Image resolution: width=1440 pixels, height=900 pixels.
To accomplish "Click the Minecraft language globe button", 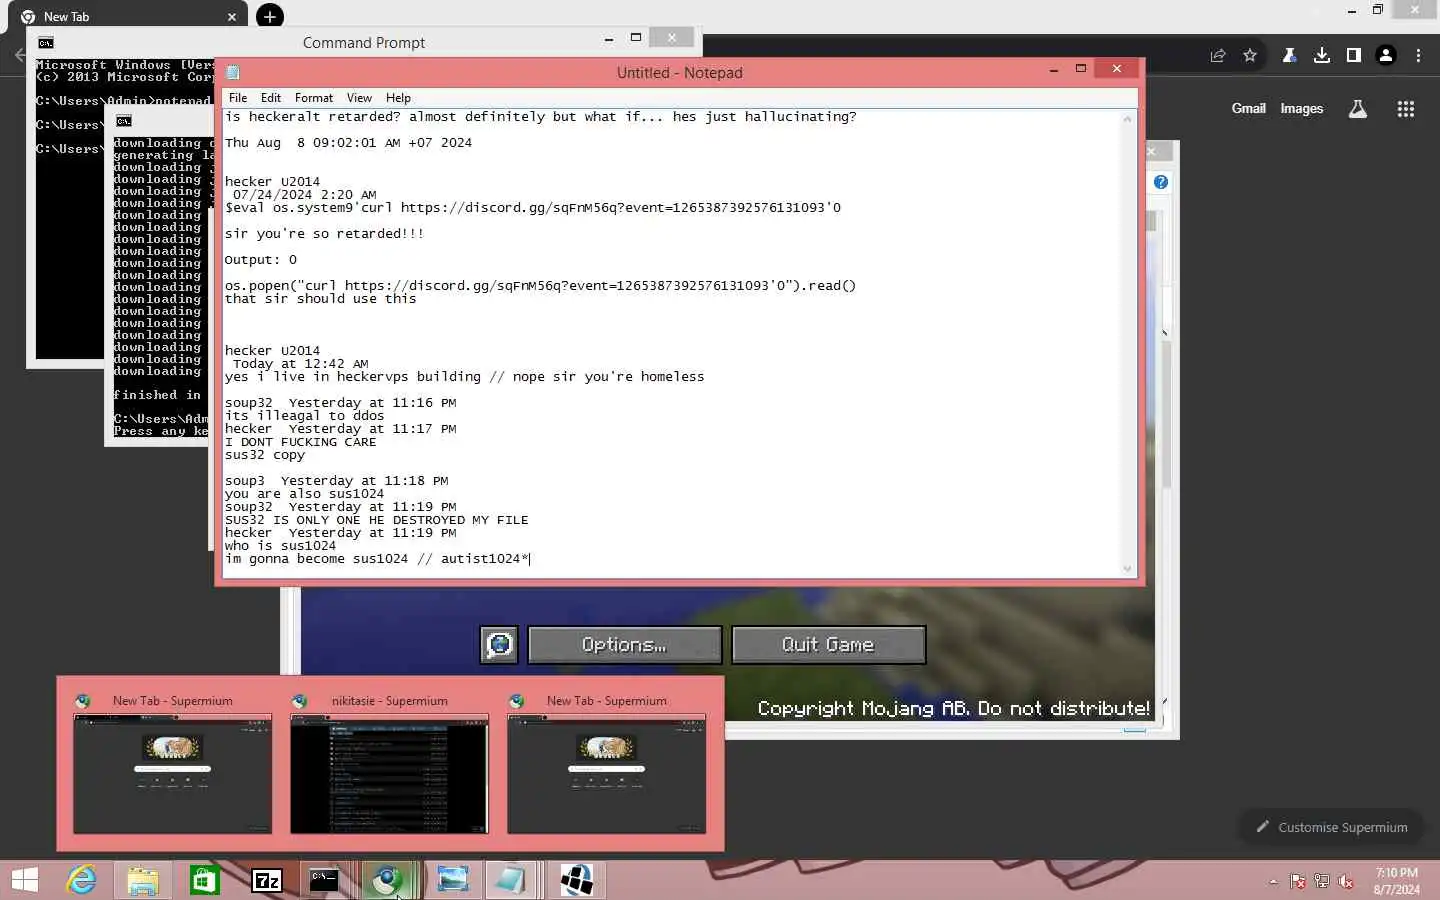I will [x=499, y=645].
